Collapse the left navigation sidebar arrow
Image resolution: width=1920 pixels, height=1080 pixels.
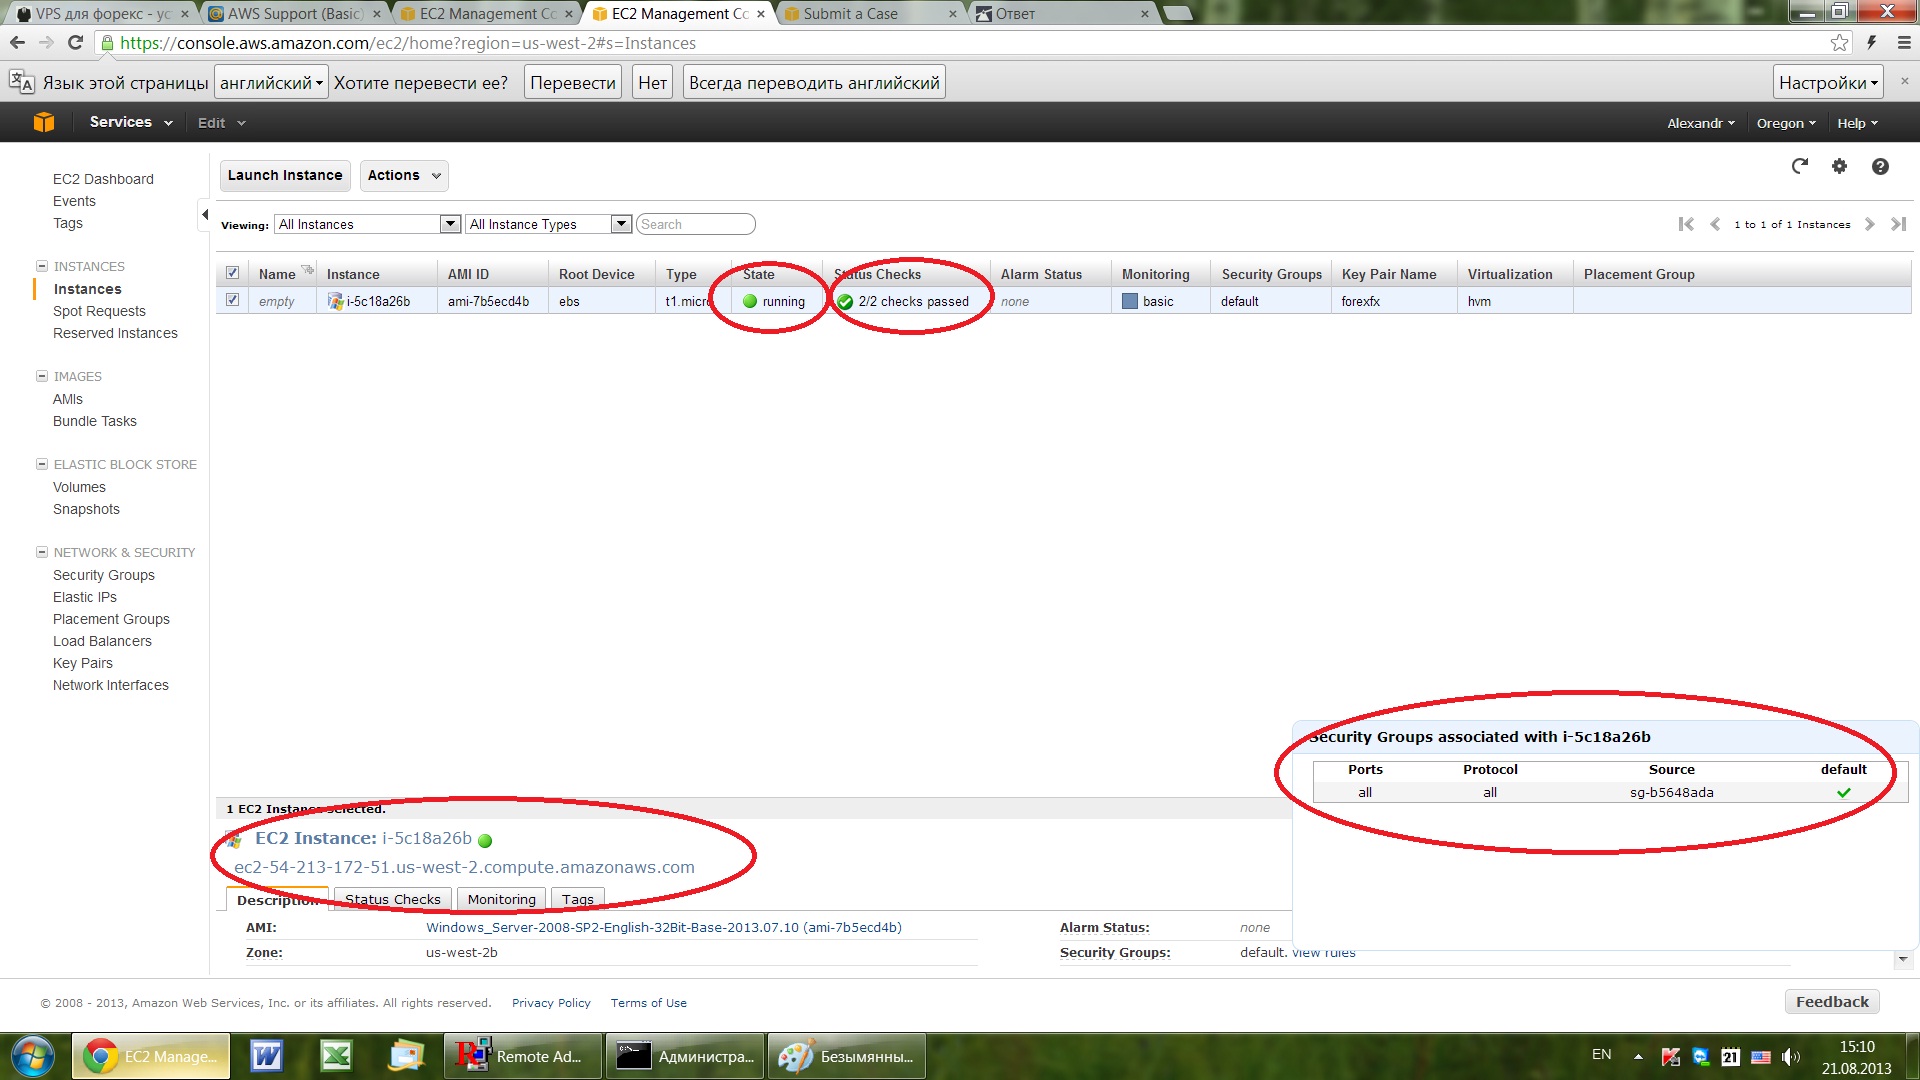point(204,214)
